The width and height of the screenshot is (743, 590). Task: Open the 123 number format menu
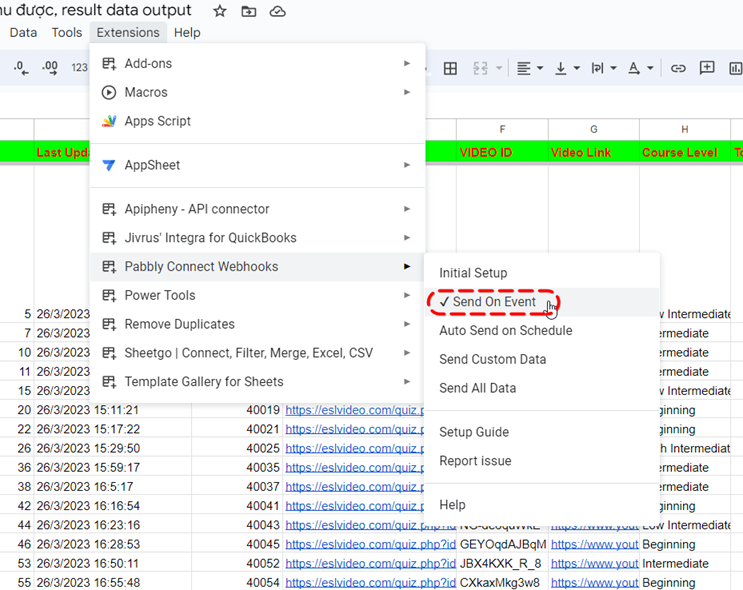coord(79,68)
